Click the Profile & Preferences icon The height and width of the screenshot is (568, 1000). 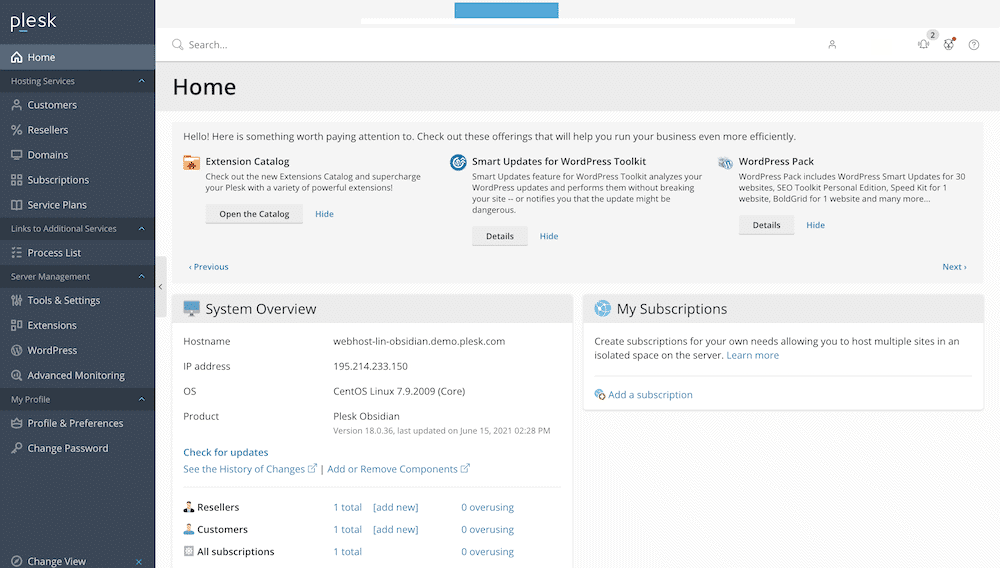[x=17, y=423]
